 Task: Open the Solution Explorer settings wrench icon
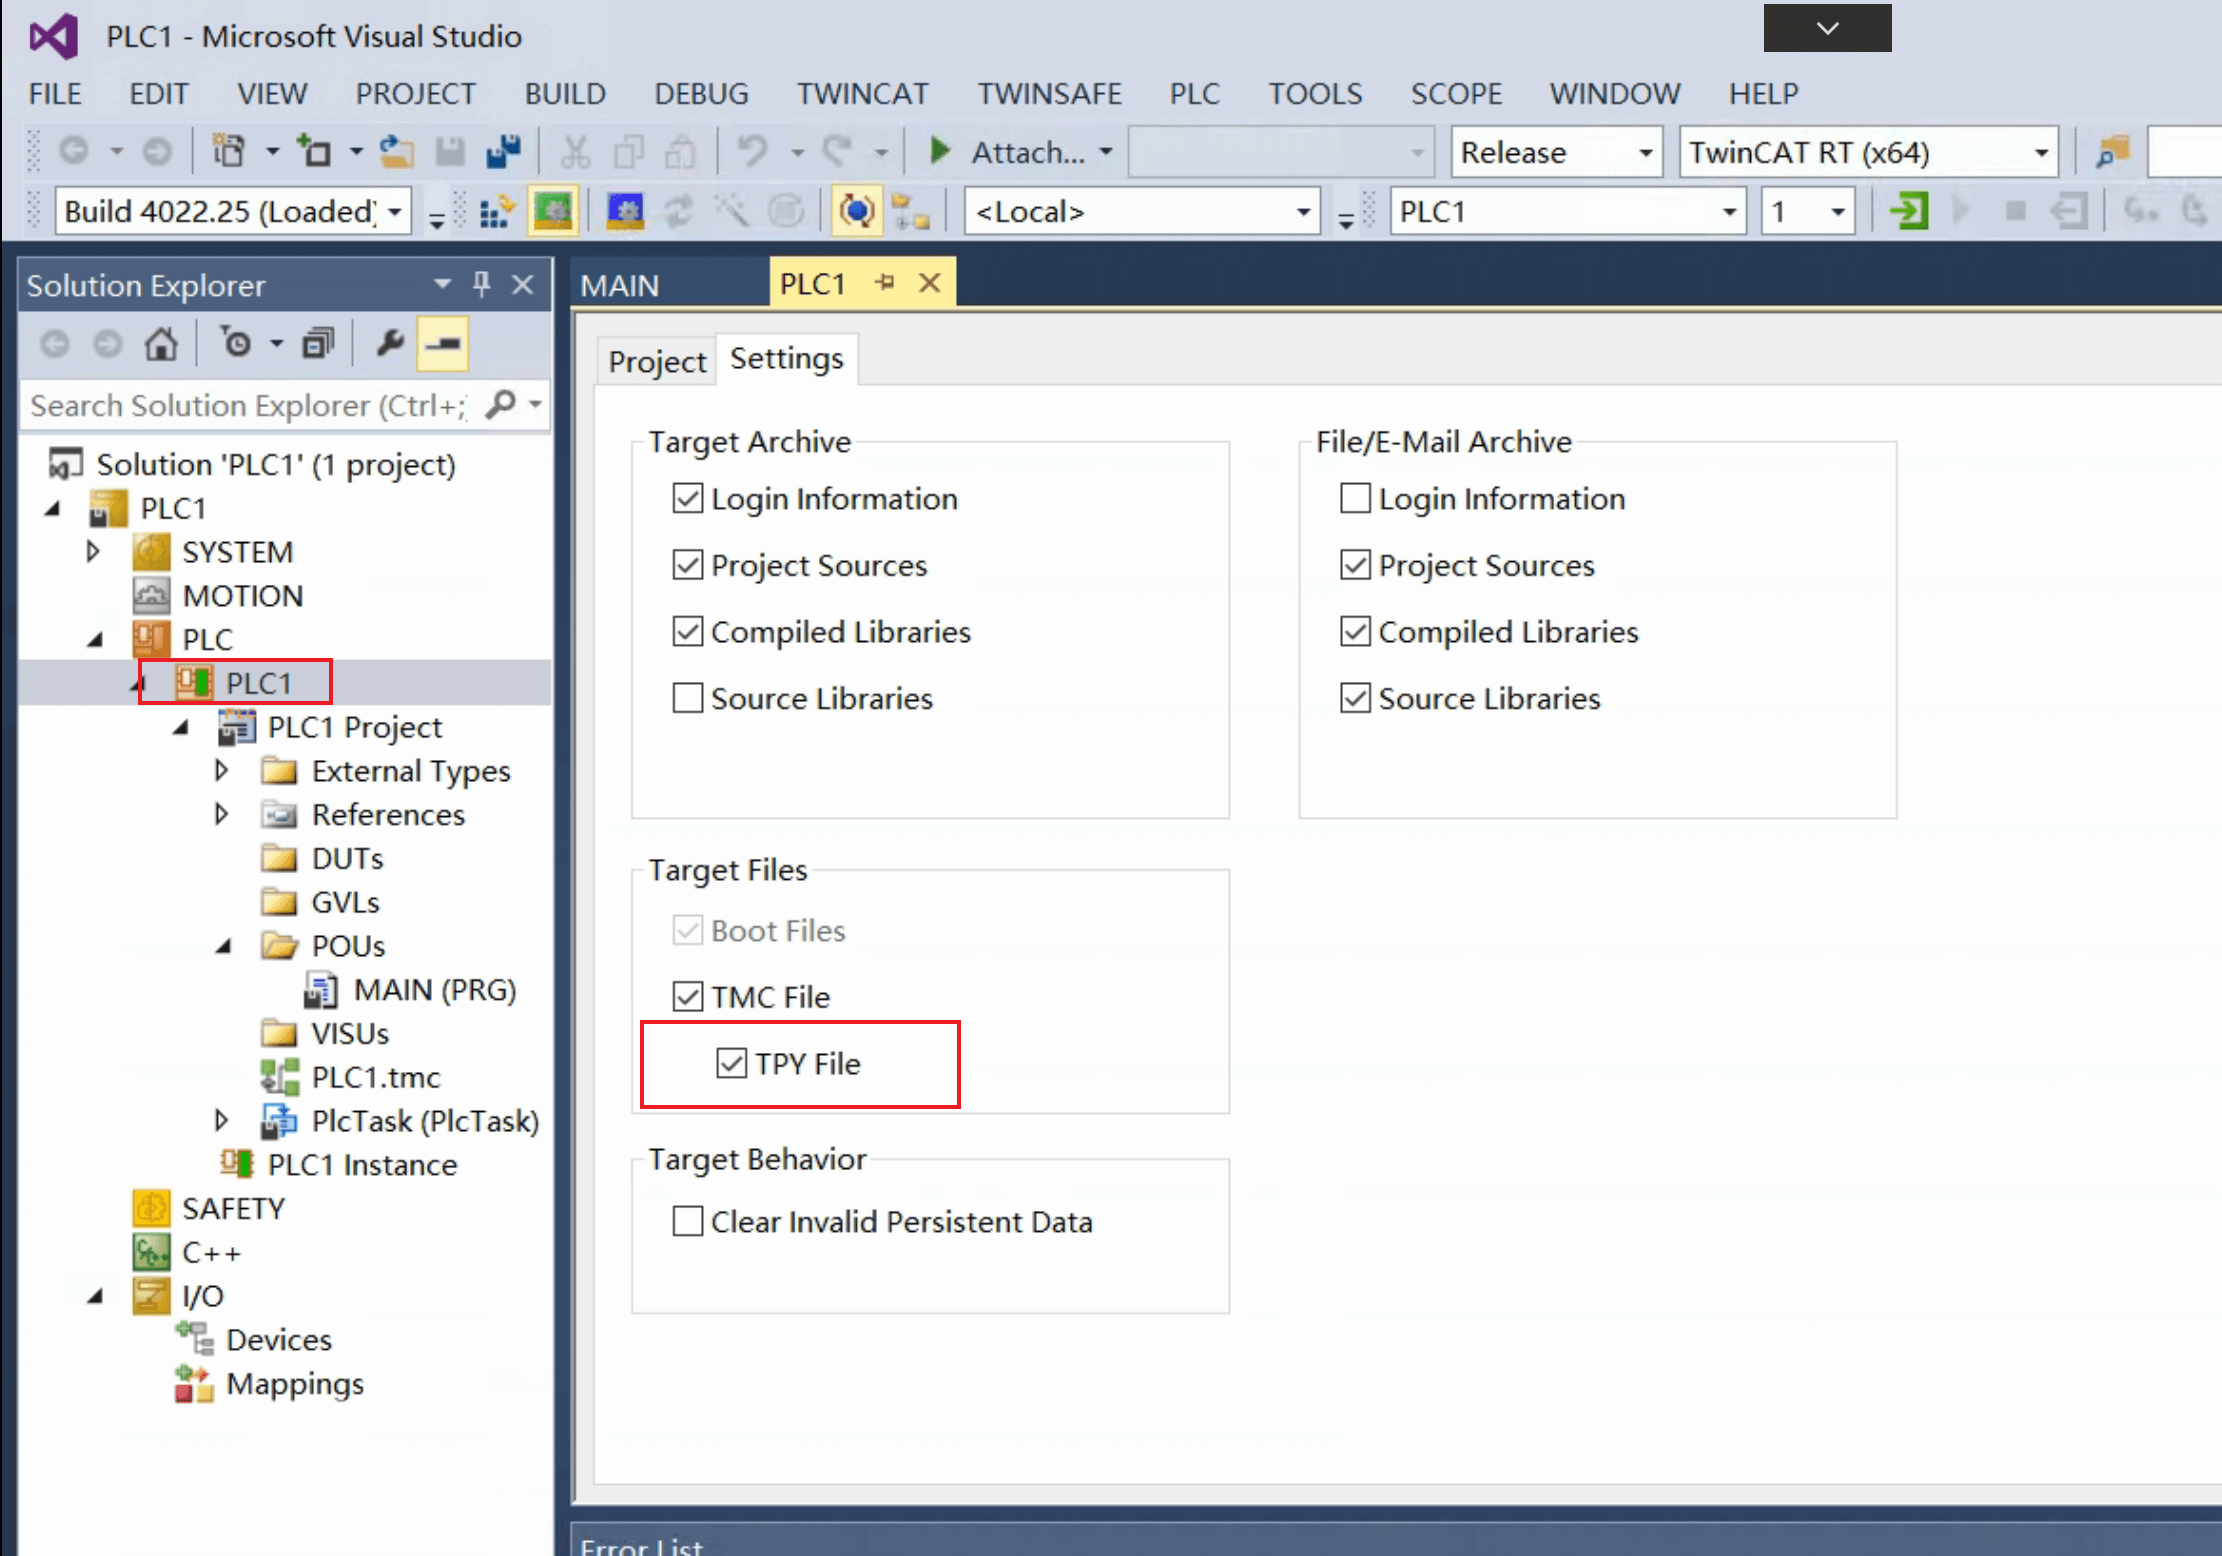[389, 343]
